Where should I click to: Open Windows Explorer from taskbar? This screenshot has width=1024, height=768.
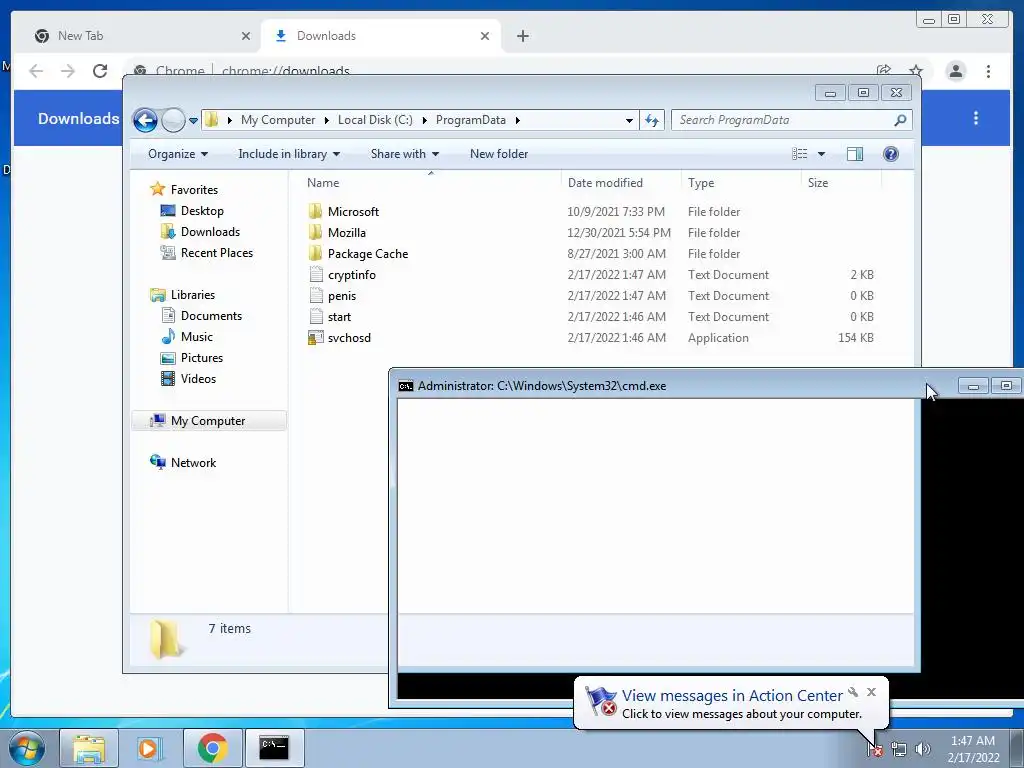tap(89, 748)
